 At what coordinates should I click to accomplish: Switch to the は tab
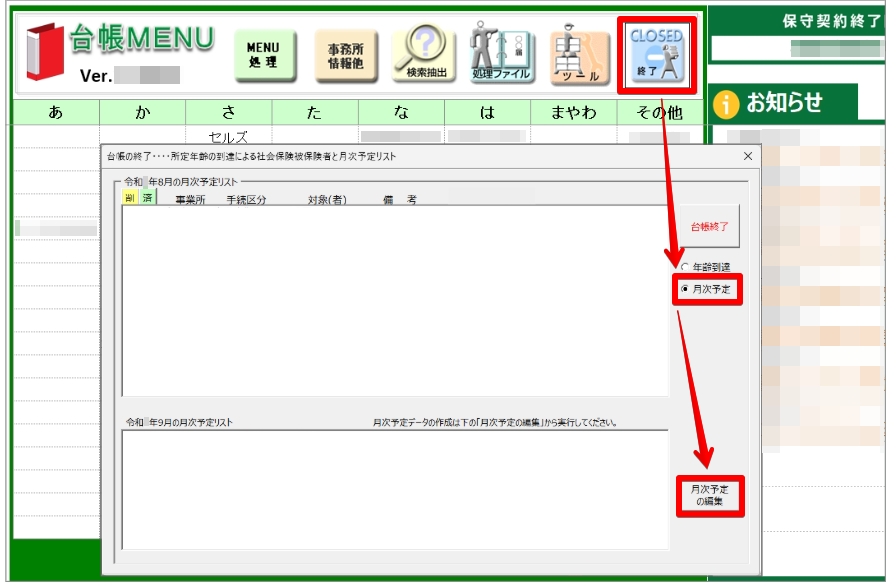[x=487, y=113]
